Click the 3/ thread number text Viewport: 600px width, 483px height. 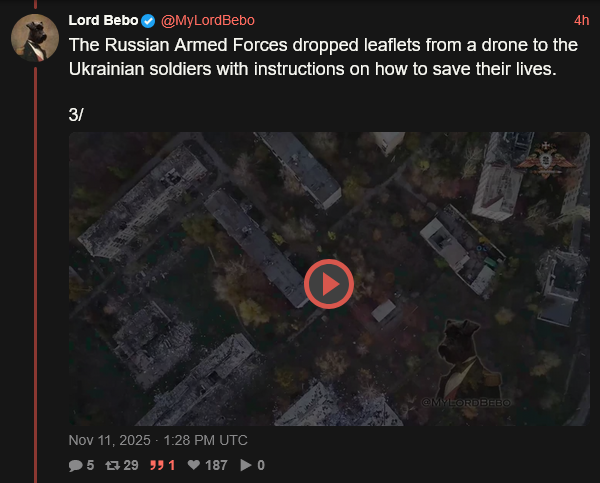[x=76, y=115]
